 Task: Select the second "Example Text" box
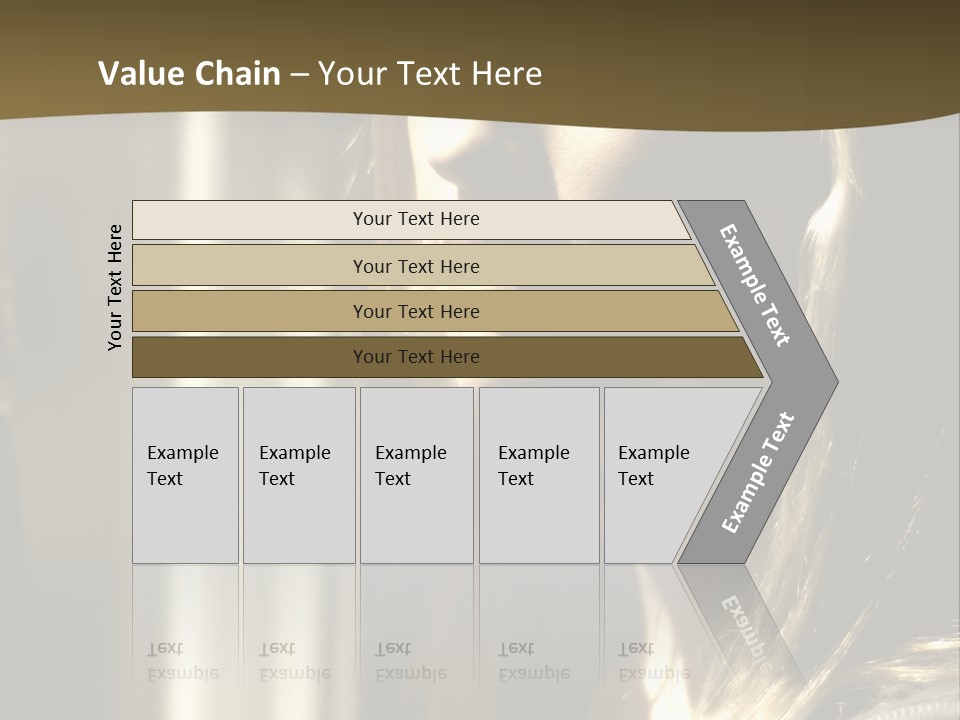pyautogui.click(x=299, y=474)
